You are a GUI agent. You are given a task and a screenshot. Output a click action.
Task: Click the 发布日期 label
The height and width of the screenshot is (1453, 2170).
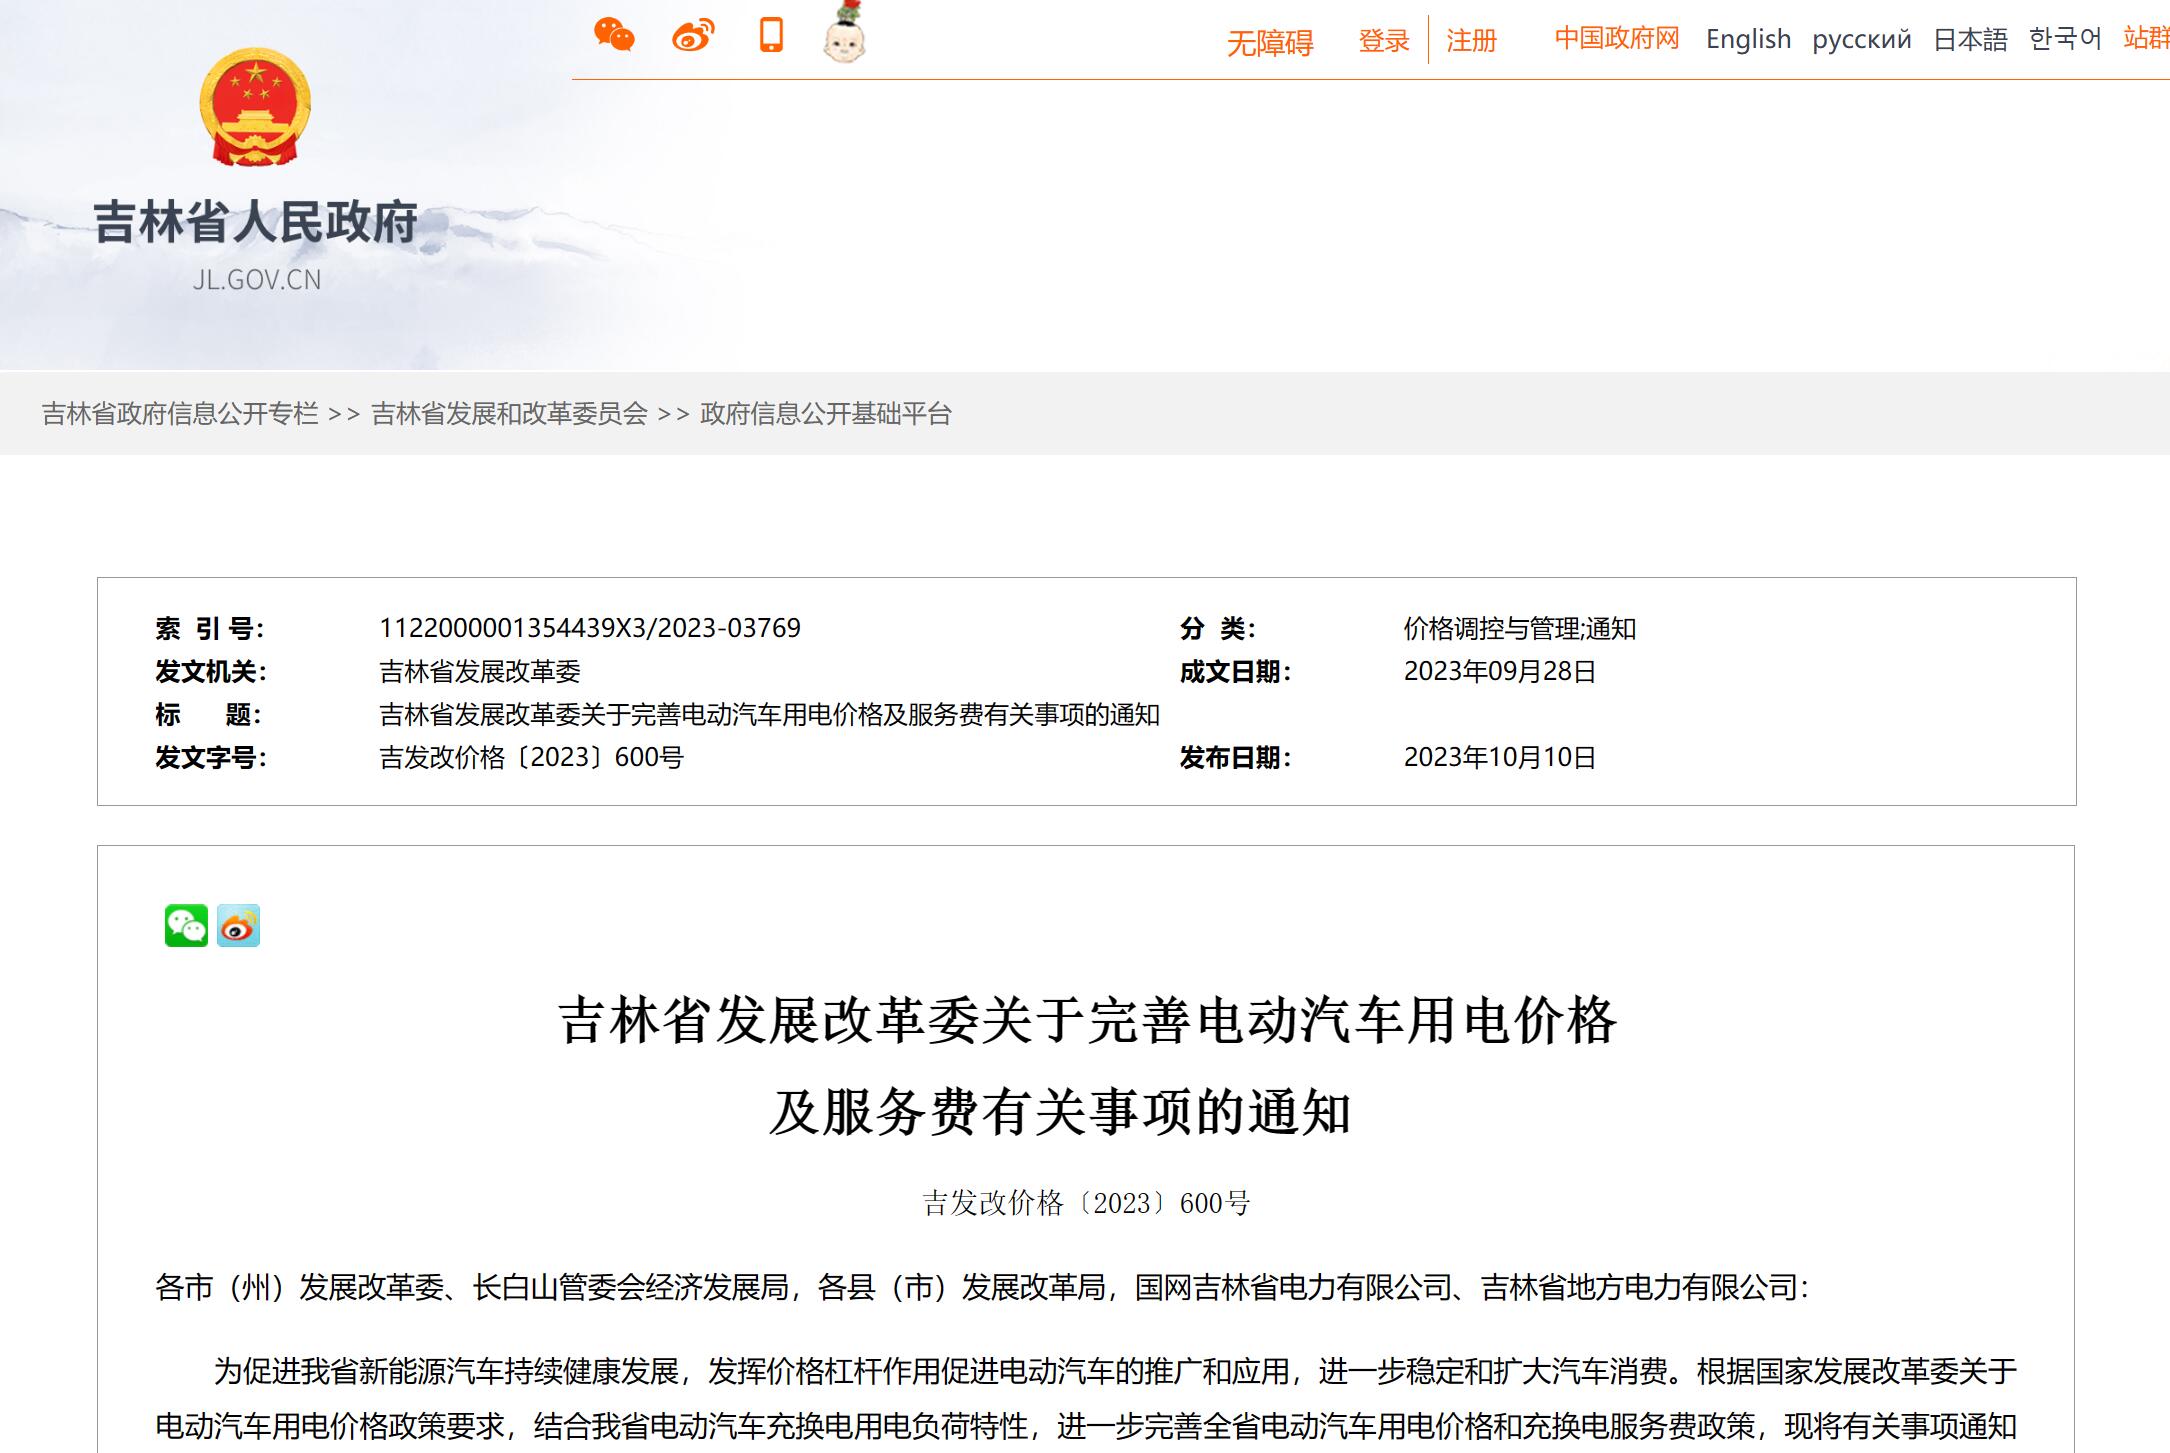tap(1236, 757)
